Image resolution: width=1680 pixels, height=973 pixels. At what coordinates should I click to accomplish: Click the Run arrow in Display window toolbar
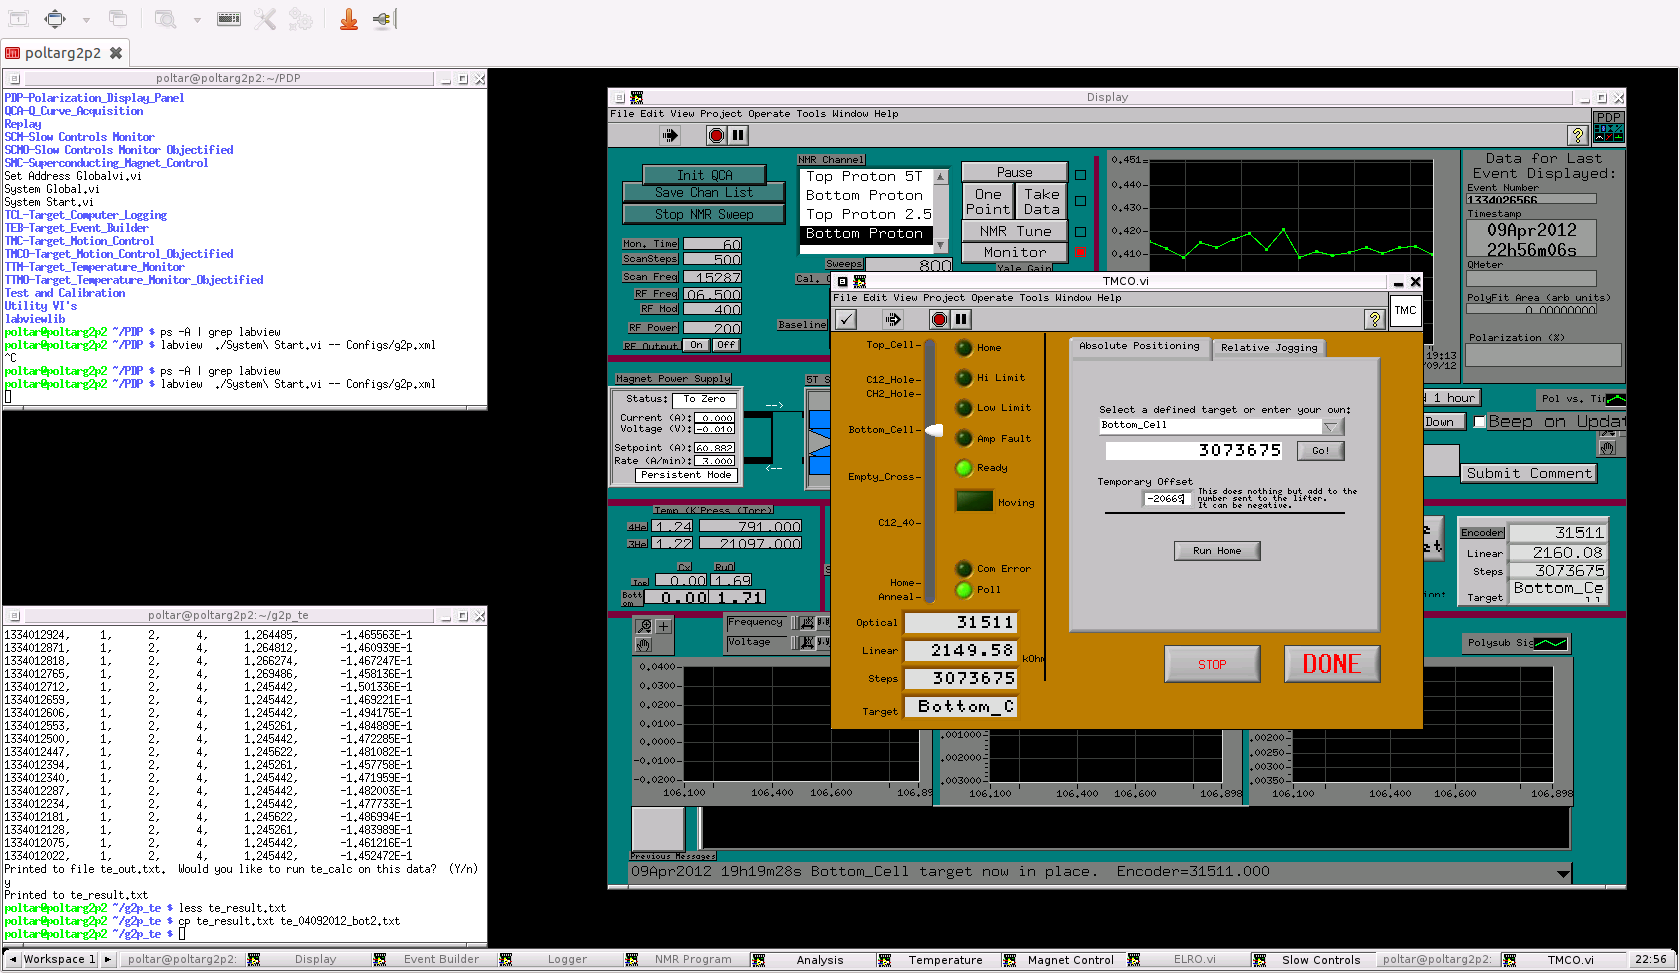670,135
